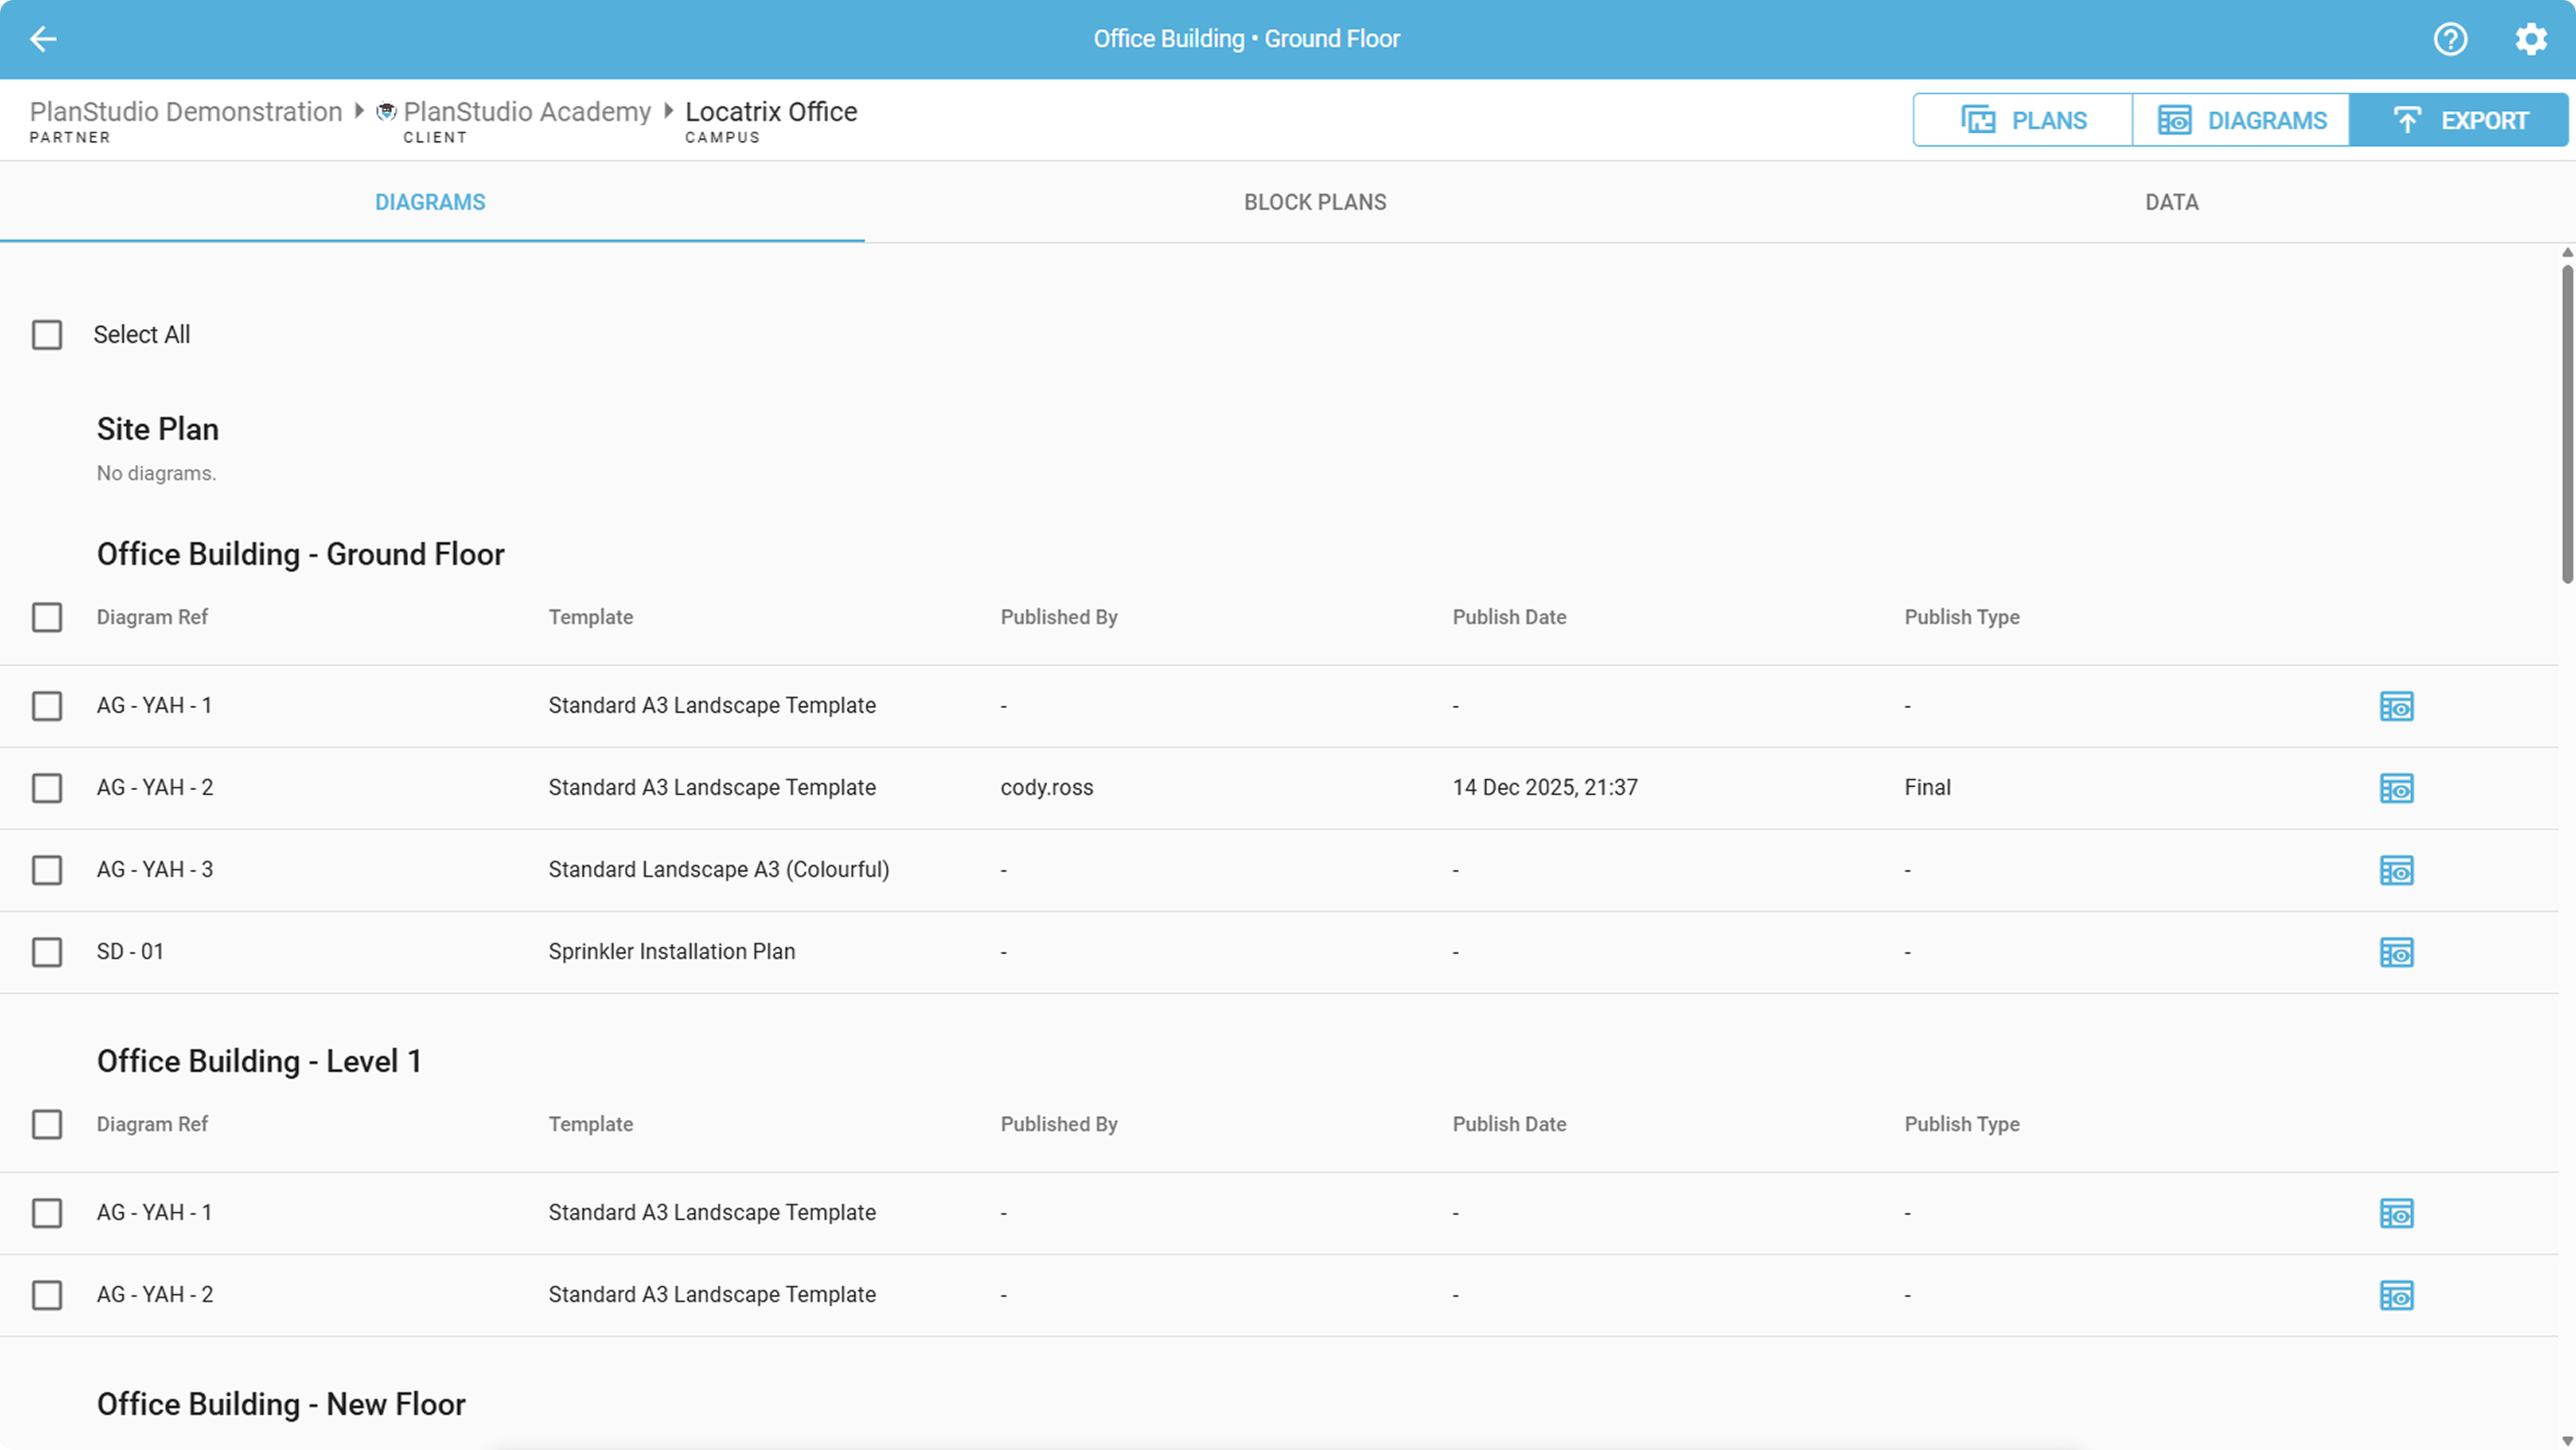Click the Diagrams button in top bar
The width and height of the screenshot is (2576, 1450).
pos(2241,120)
